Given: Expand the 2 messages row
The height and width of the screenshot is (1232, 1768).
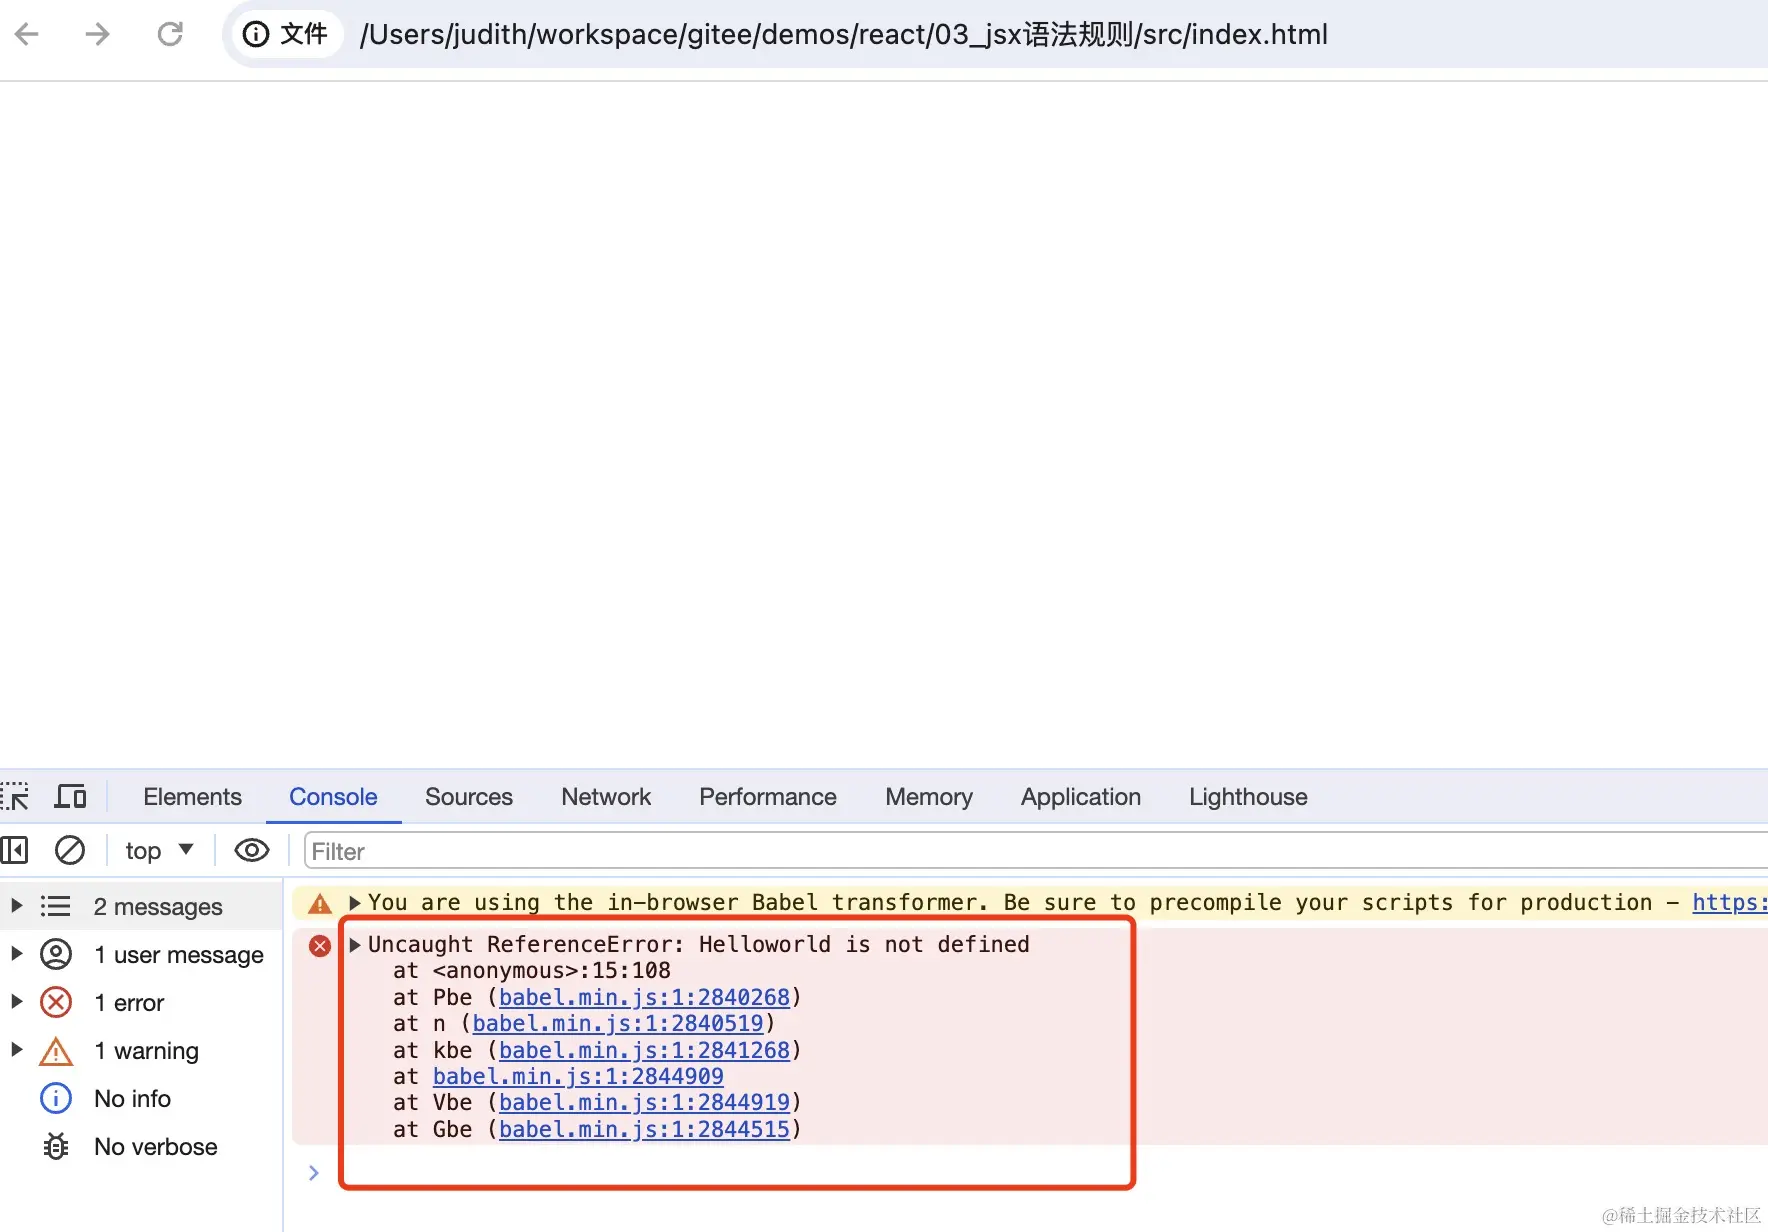Looking at the screenshot, I should [16, 906].
